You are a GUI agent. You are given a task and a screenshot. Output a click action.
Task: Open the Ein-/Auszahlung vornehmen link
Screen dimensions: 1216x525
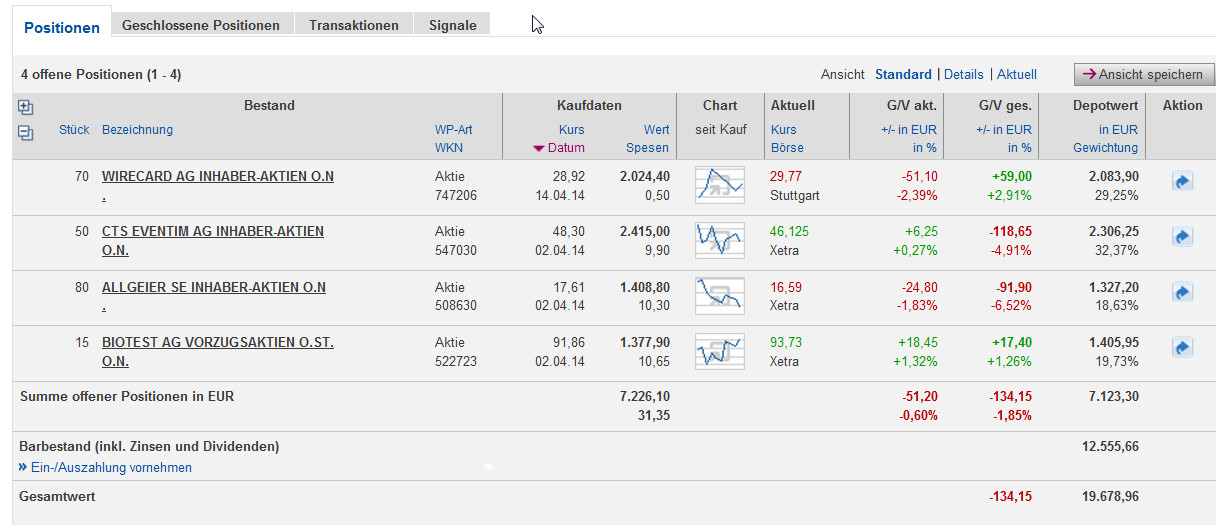[x=111, y=467]
